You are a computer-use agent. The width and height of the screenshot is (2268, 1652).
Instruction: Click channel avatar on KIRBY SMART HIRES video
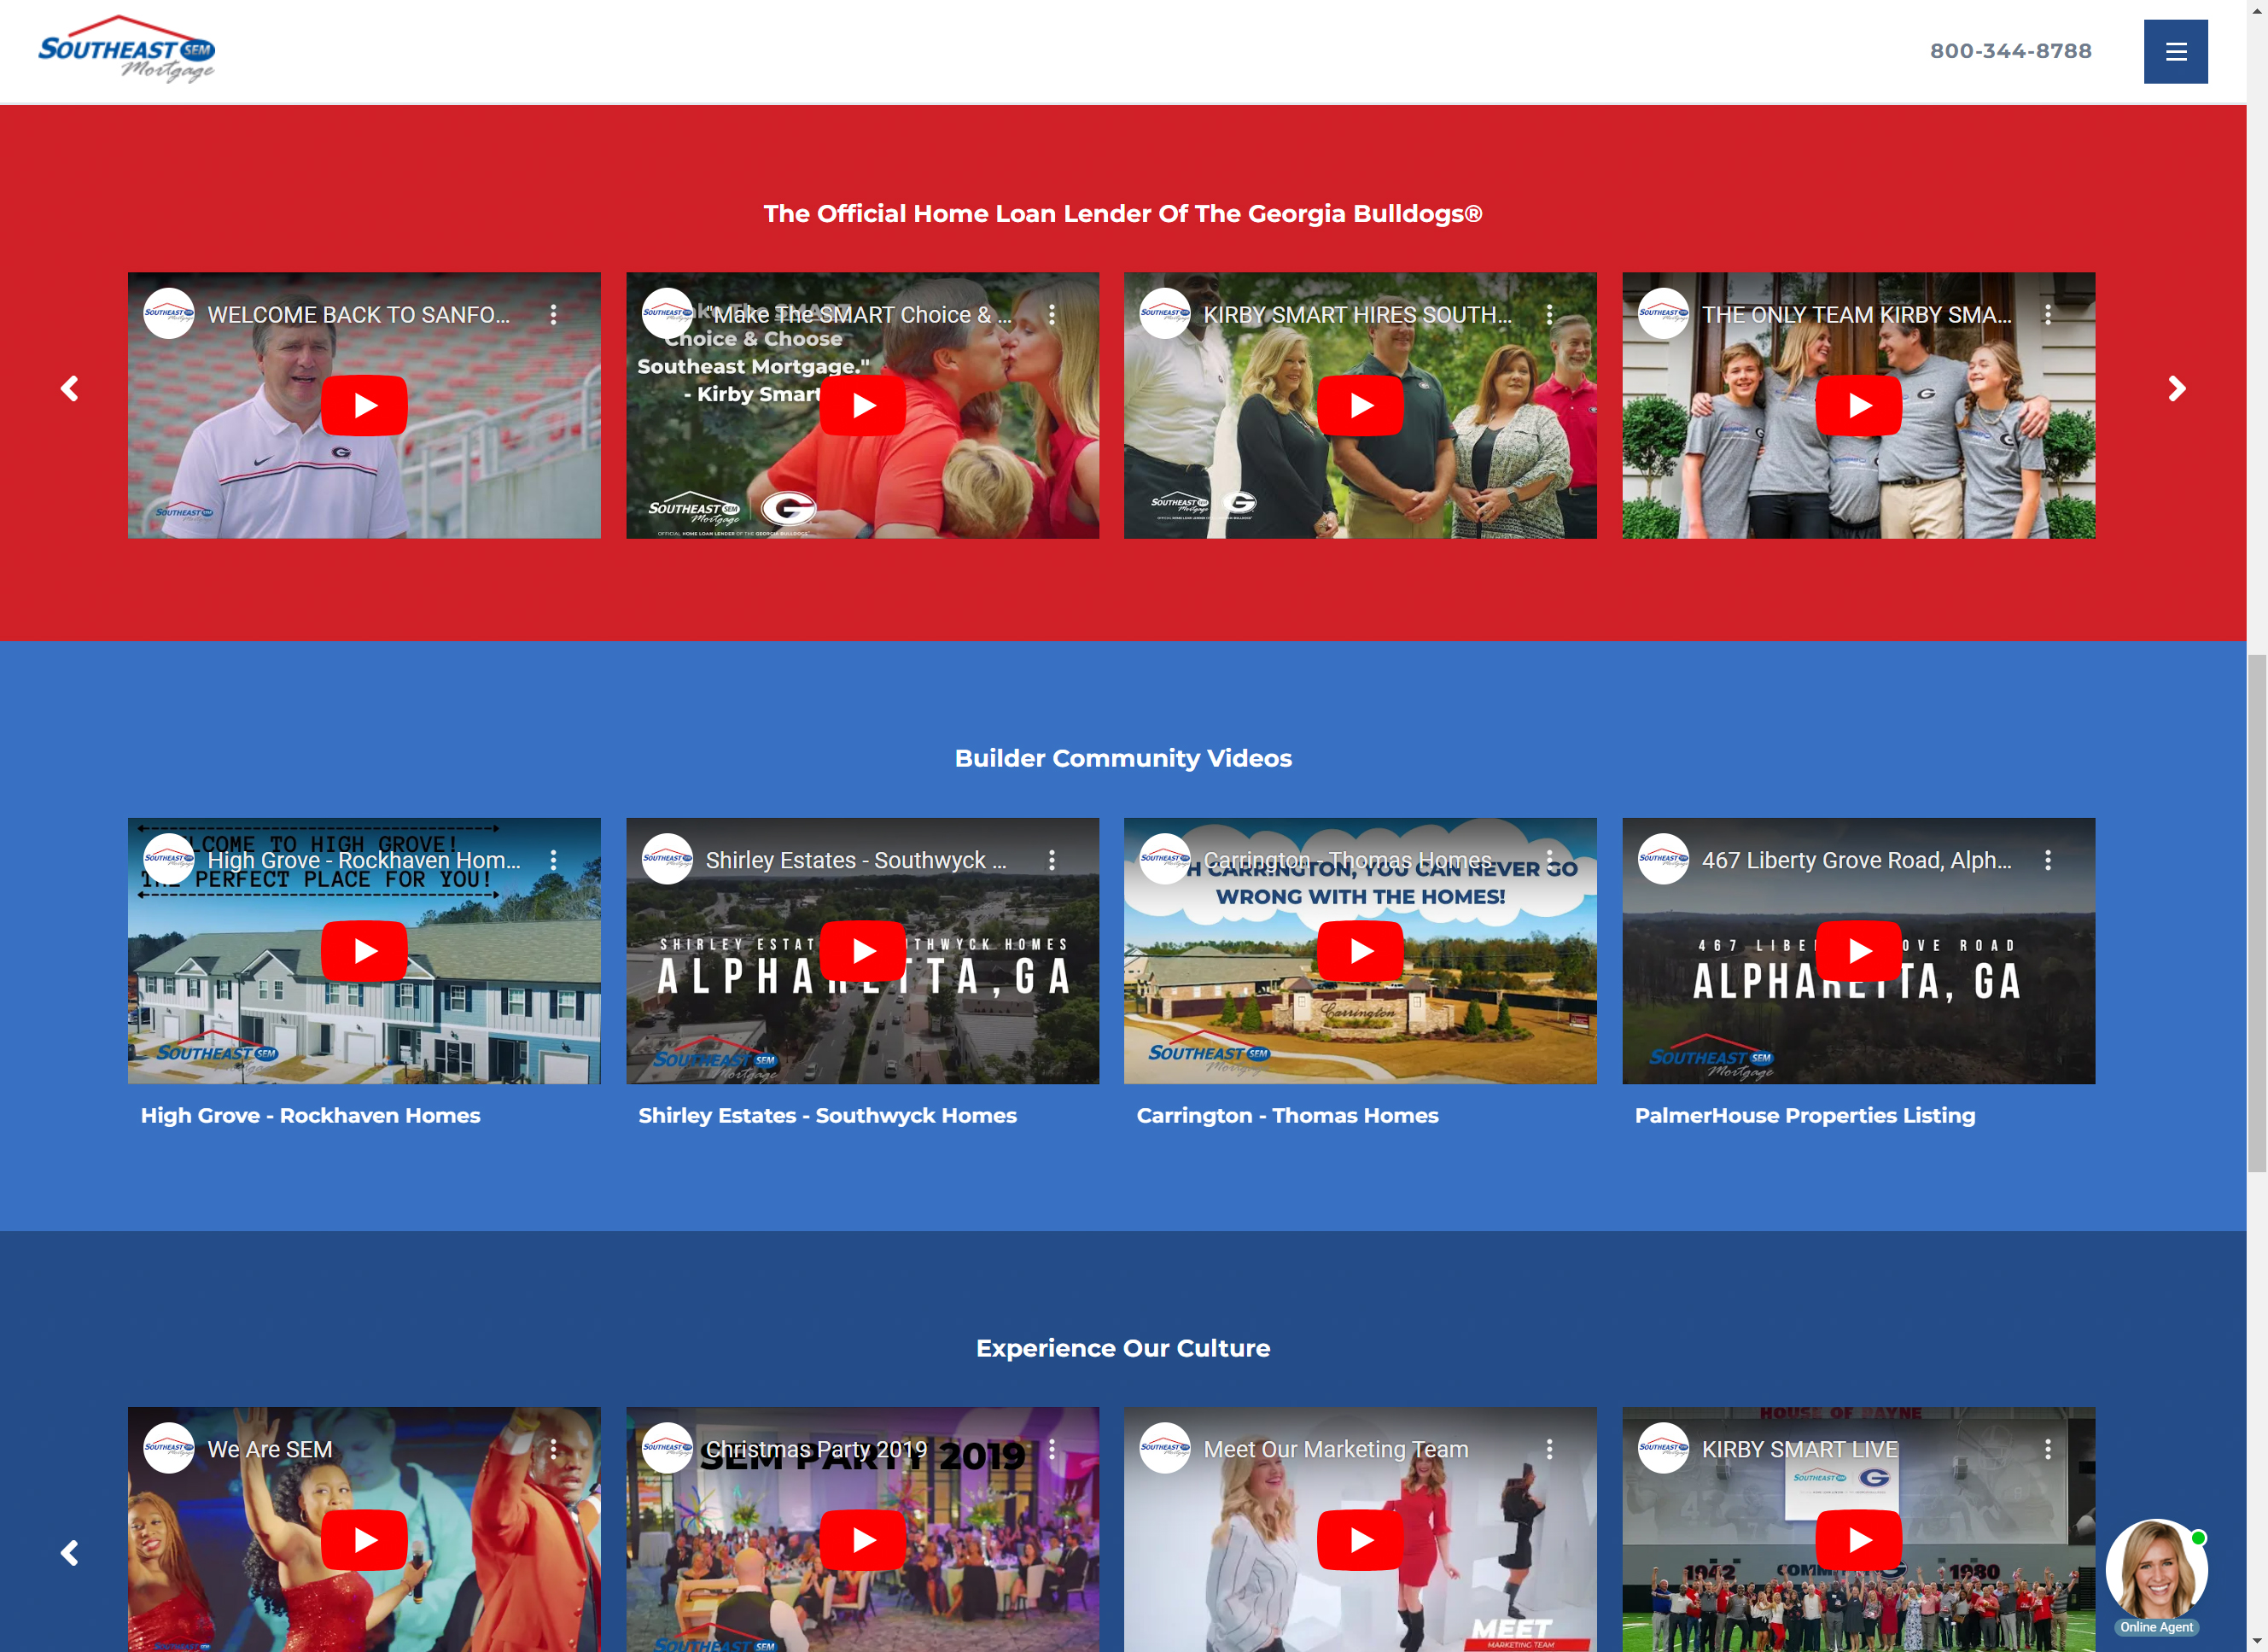tap(1165, 314)
